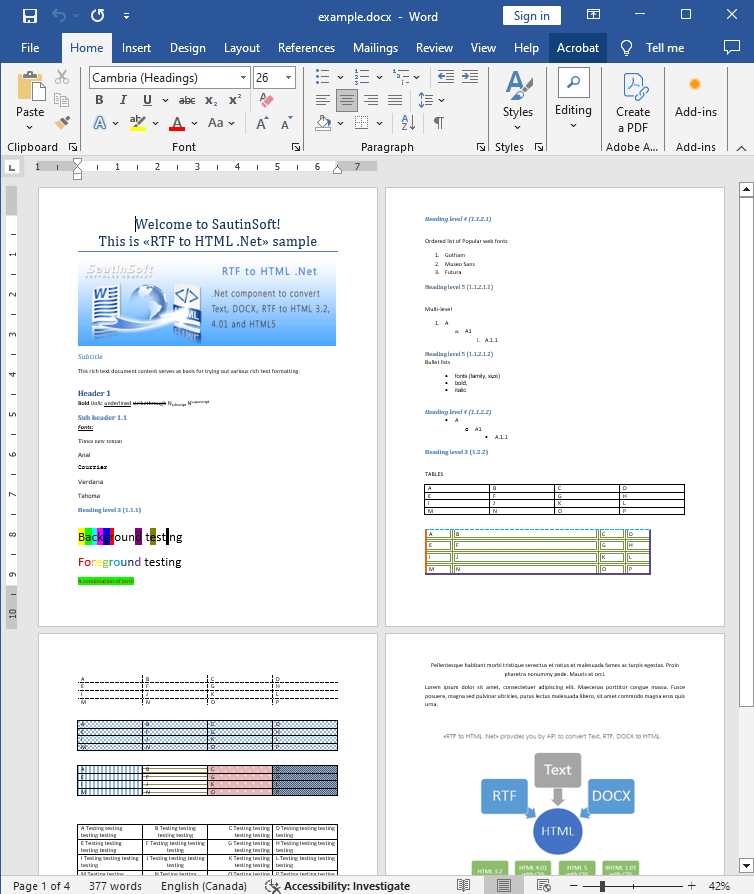
Task: Click the Save icon in title bar
Action: pos(30,16)
